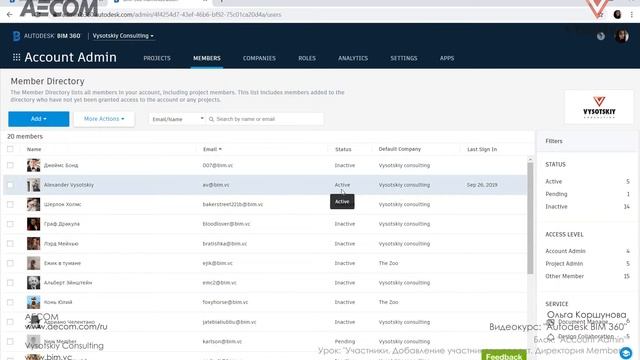Click avatar of foxyhorse@bim.vc member
Viewport: 640px width, 360px height.
tap(33, 302)
